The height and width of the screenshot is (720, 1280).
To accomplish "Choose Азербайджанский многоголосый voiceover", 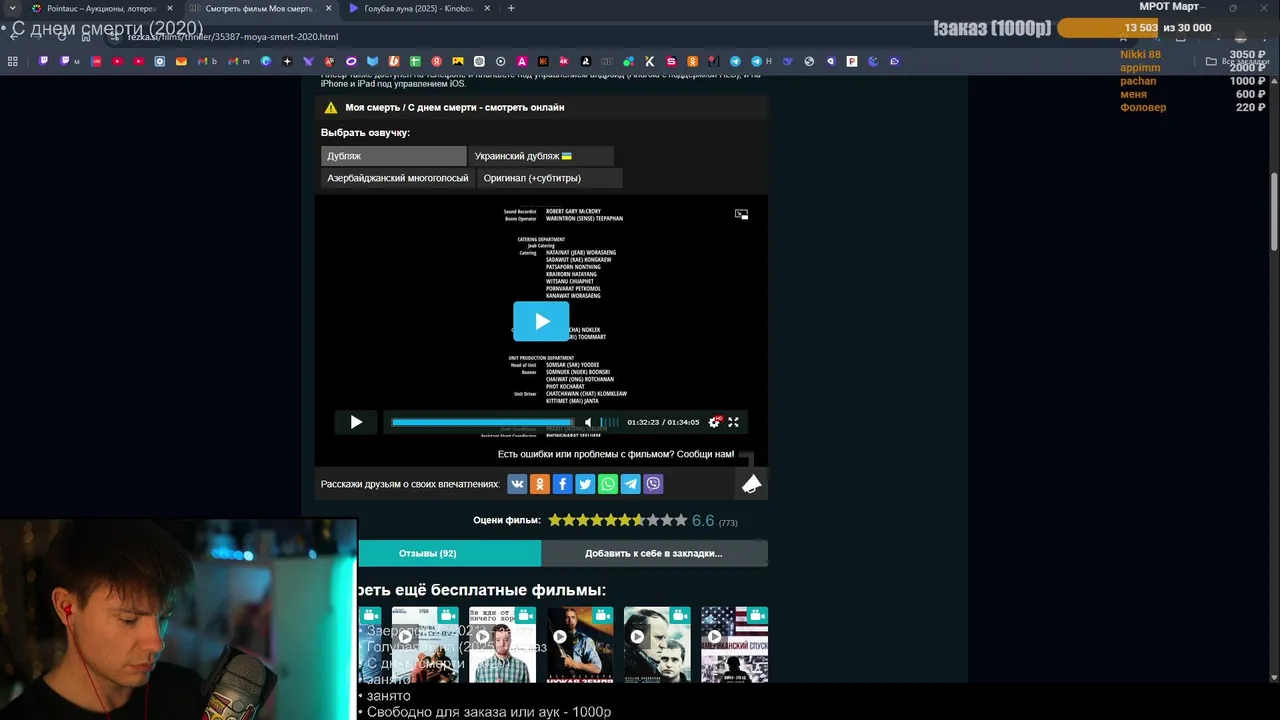I will click(x=398, y=178).
